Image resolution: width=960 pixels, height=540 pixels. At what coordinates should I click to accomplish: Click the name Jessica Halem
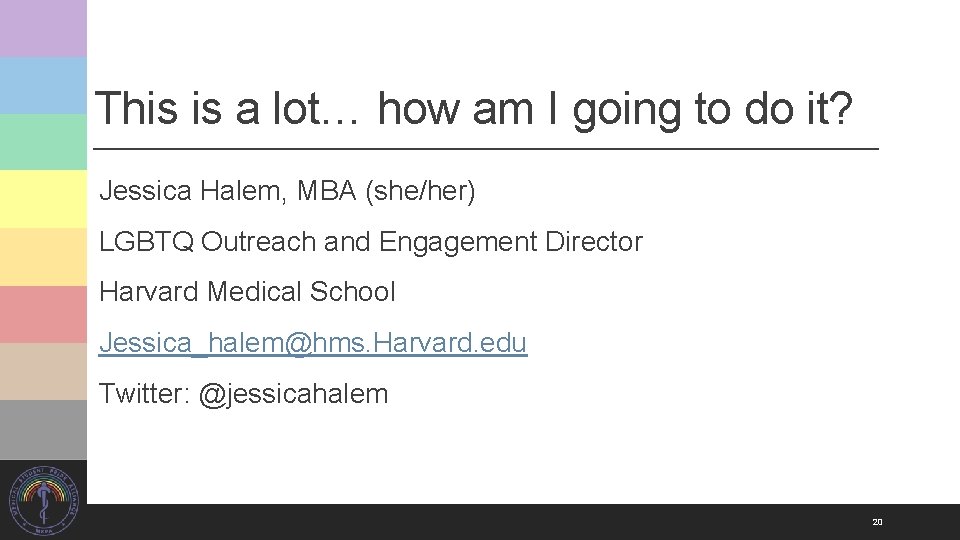tap(190, 191)
